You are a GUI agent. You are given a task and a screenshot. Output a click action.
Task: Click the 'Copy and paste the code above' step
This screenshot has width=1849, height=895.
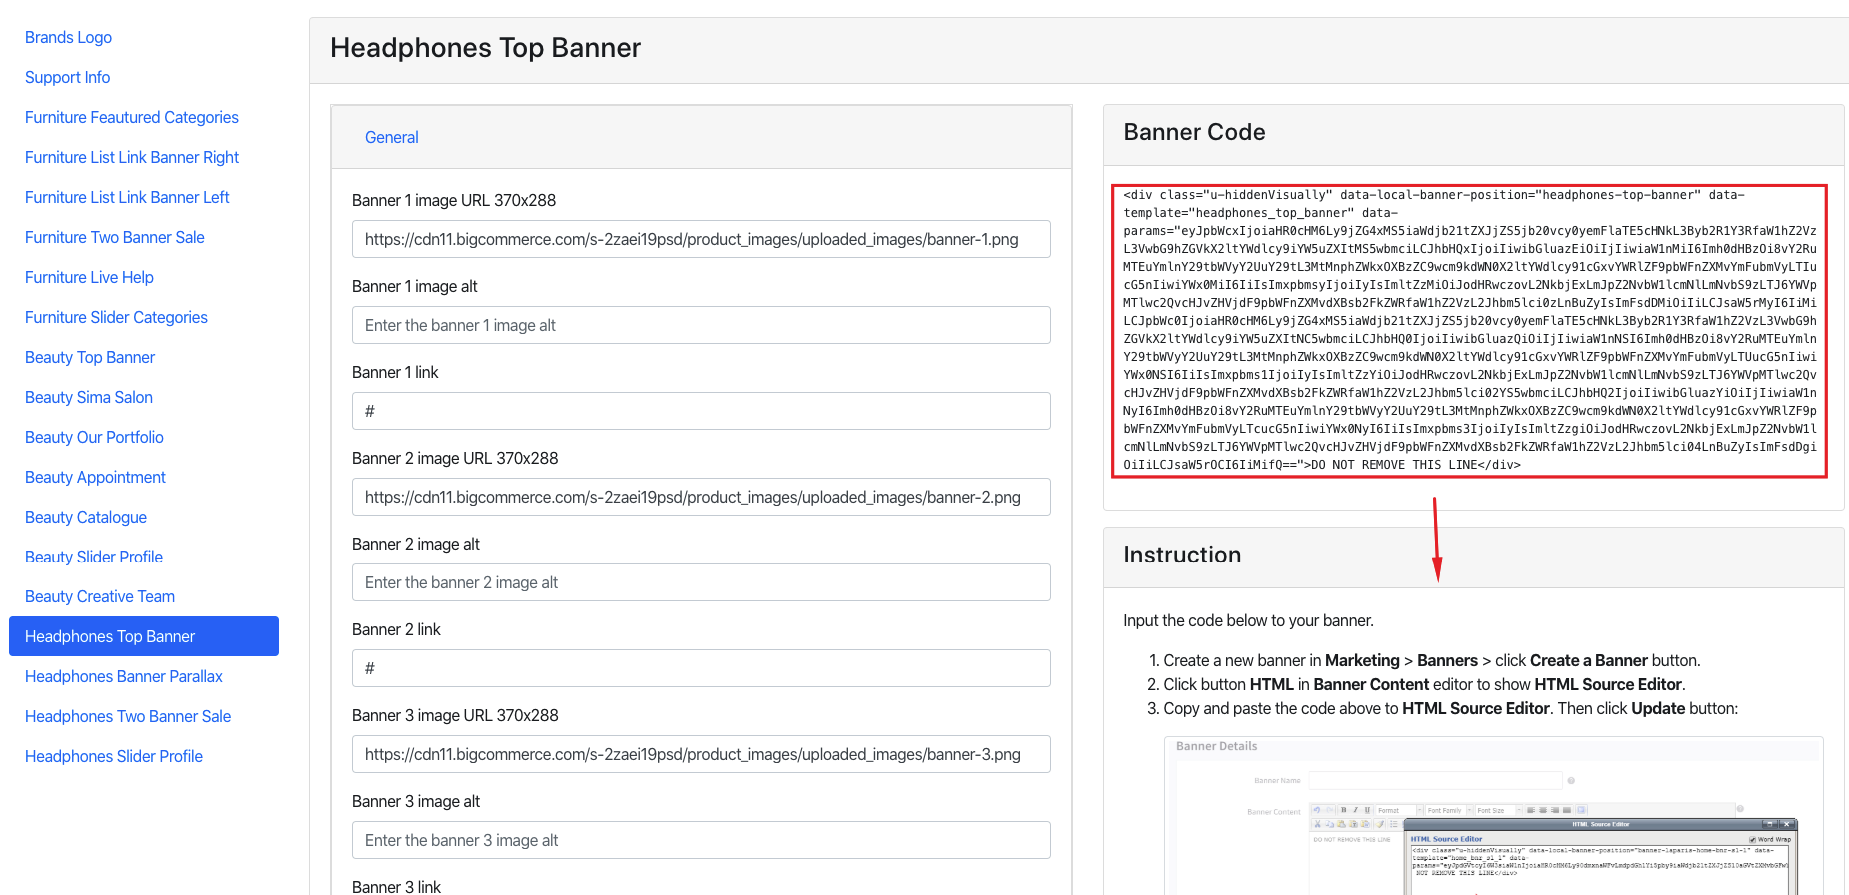(x=1450, y=708)
